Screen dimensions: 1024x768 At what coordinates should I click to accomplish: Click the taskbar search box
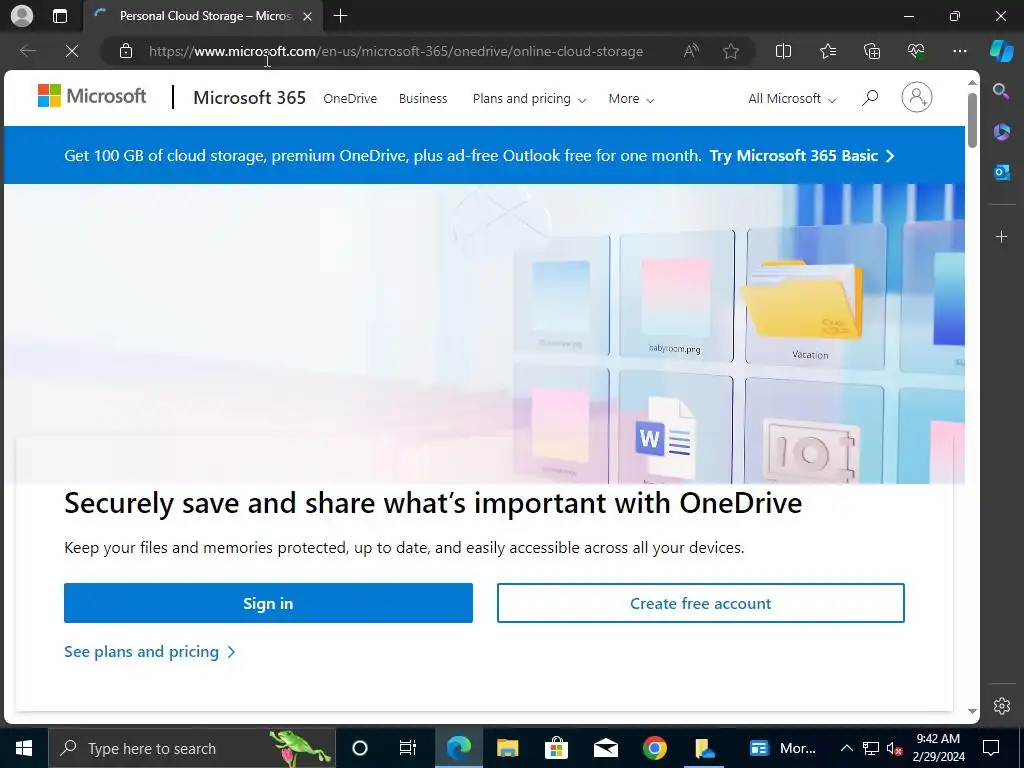click(x=191, y=748)
